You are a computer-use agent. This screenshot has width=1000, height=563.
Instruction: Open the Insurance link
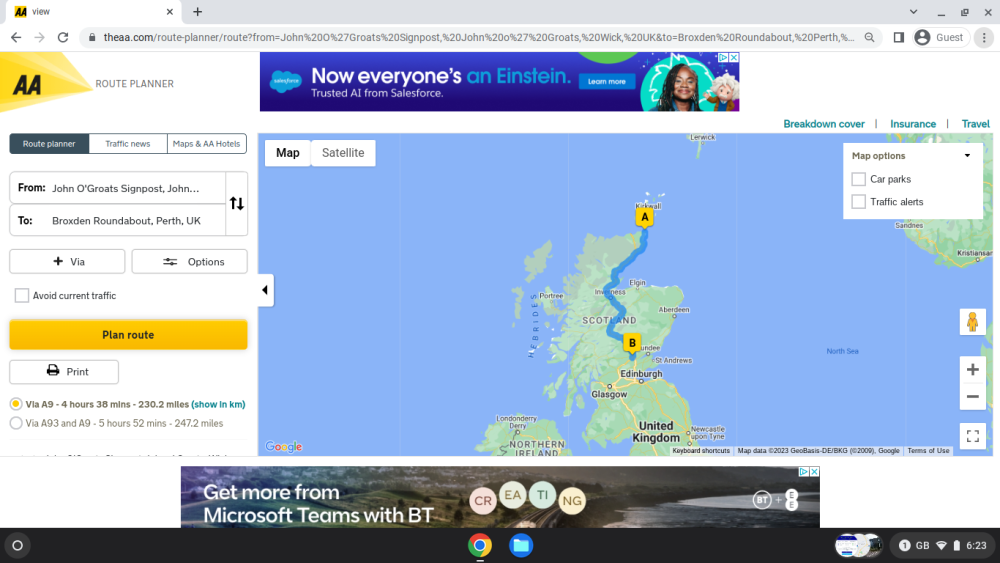coord(913,124)
